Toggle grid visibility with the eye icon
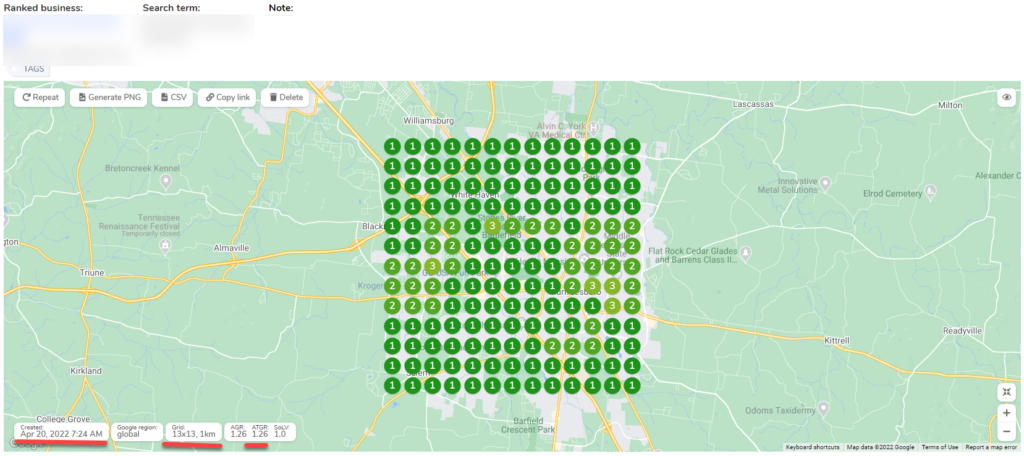 point(1006,98)
